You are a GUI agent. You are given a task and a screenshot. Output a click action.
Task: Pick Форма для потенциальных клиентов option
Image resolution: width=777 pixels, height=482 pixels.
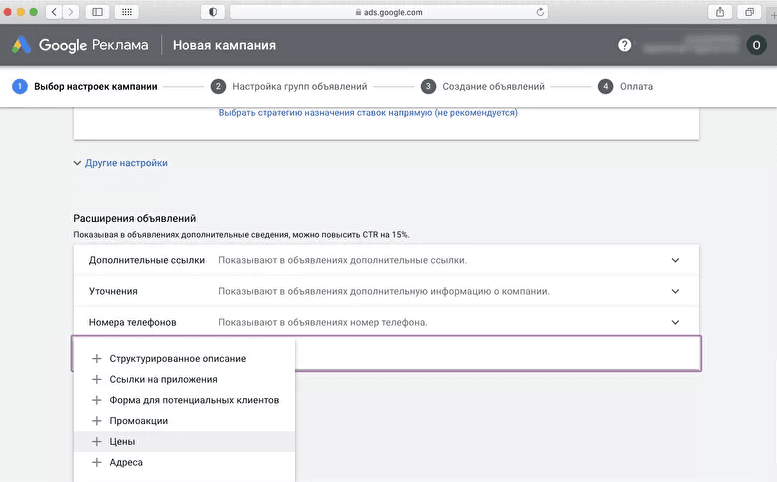184,400
